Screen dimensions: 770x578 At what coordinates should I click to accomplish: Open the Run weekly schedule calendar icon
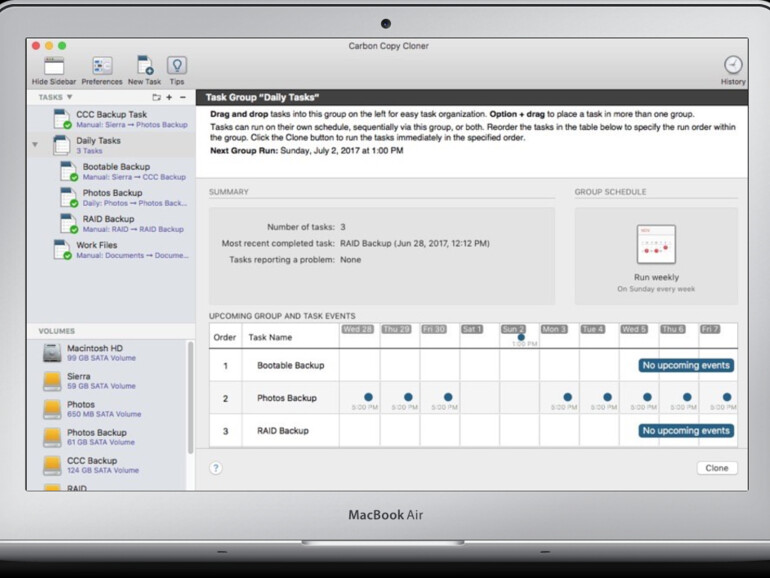pyautogui.click(x=656, y=244)
